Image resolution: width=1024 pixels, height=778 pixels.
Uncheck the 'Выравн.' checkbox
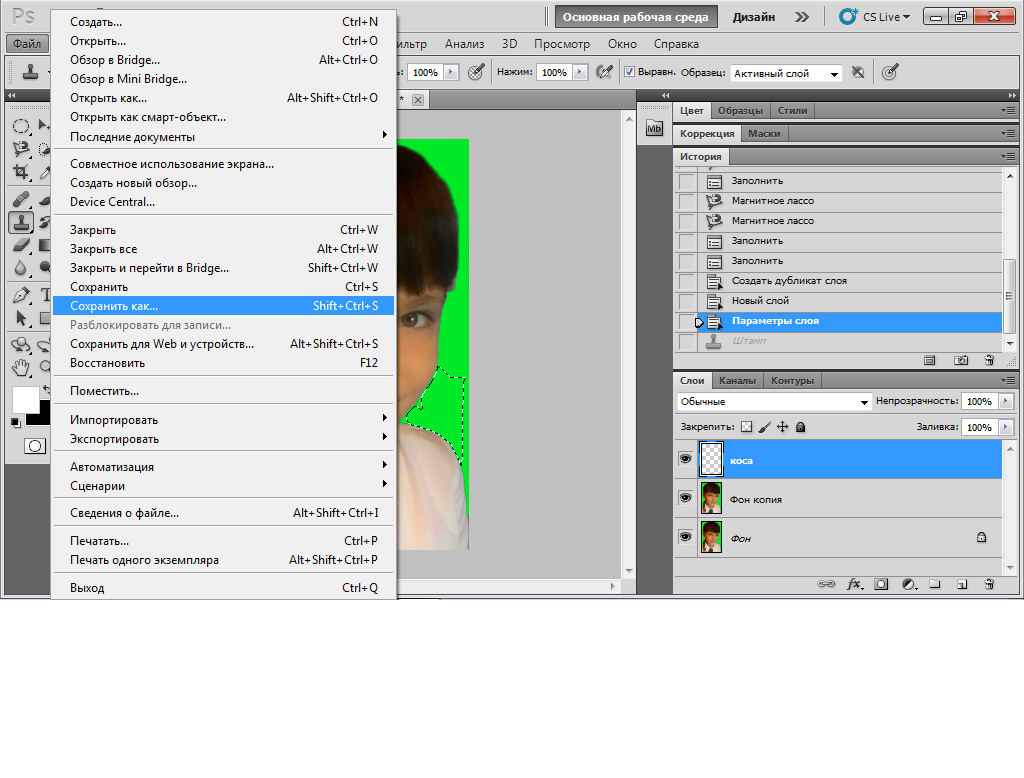coord(629,72)
